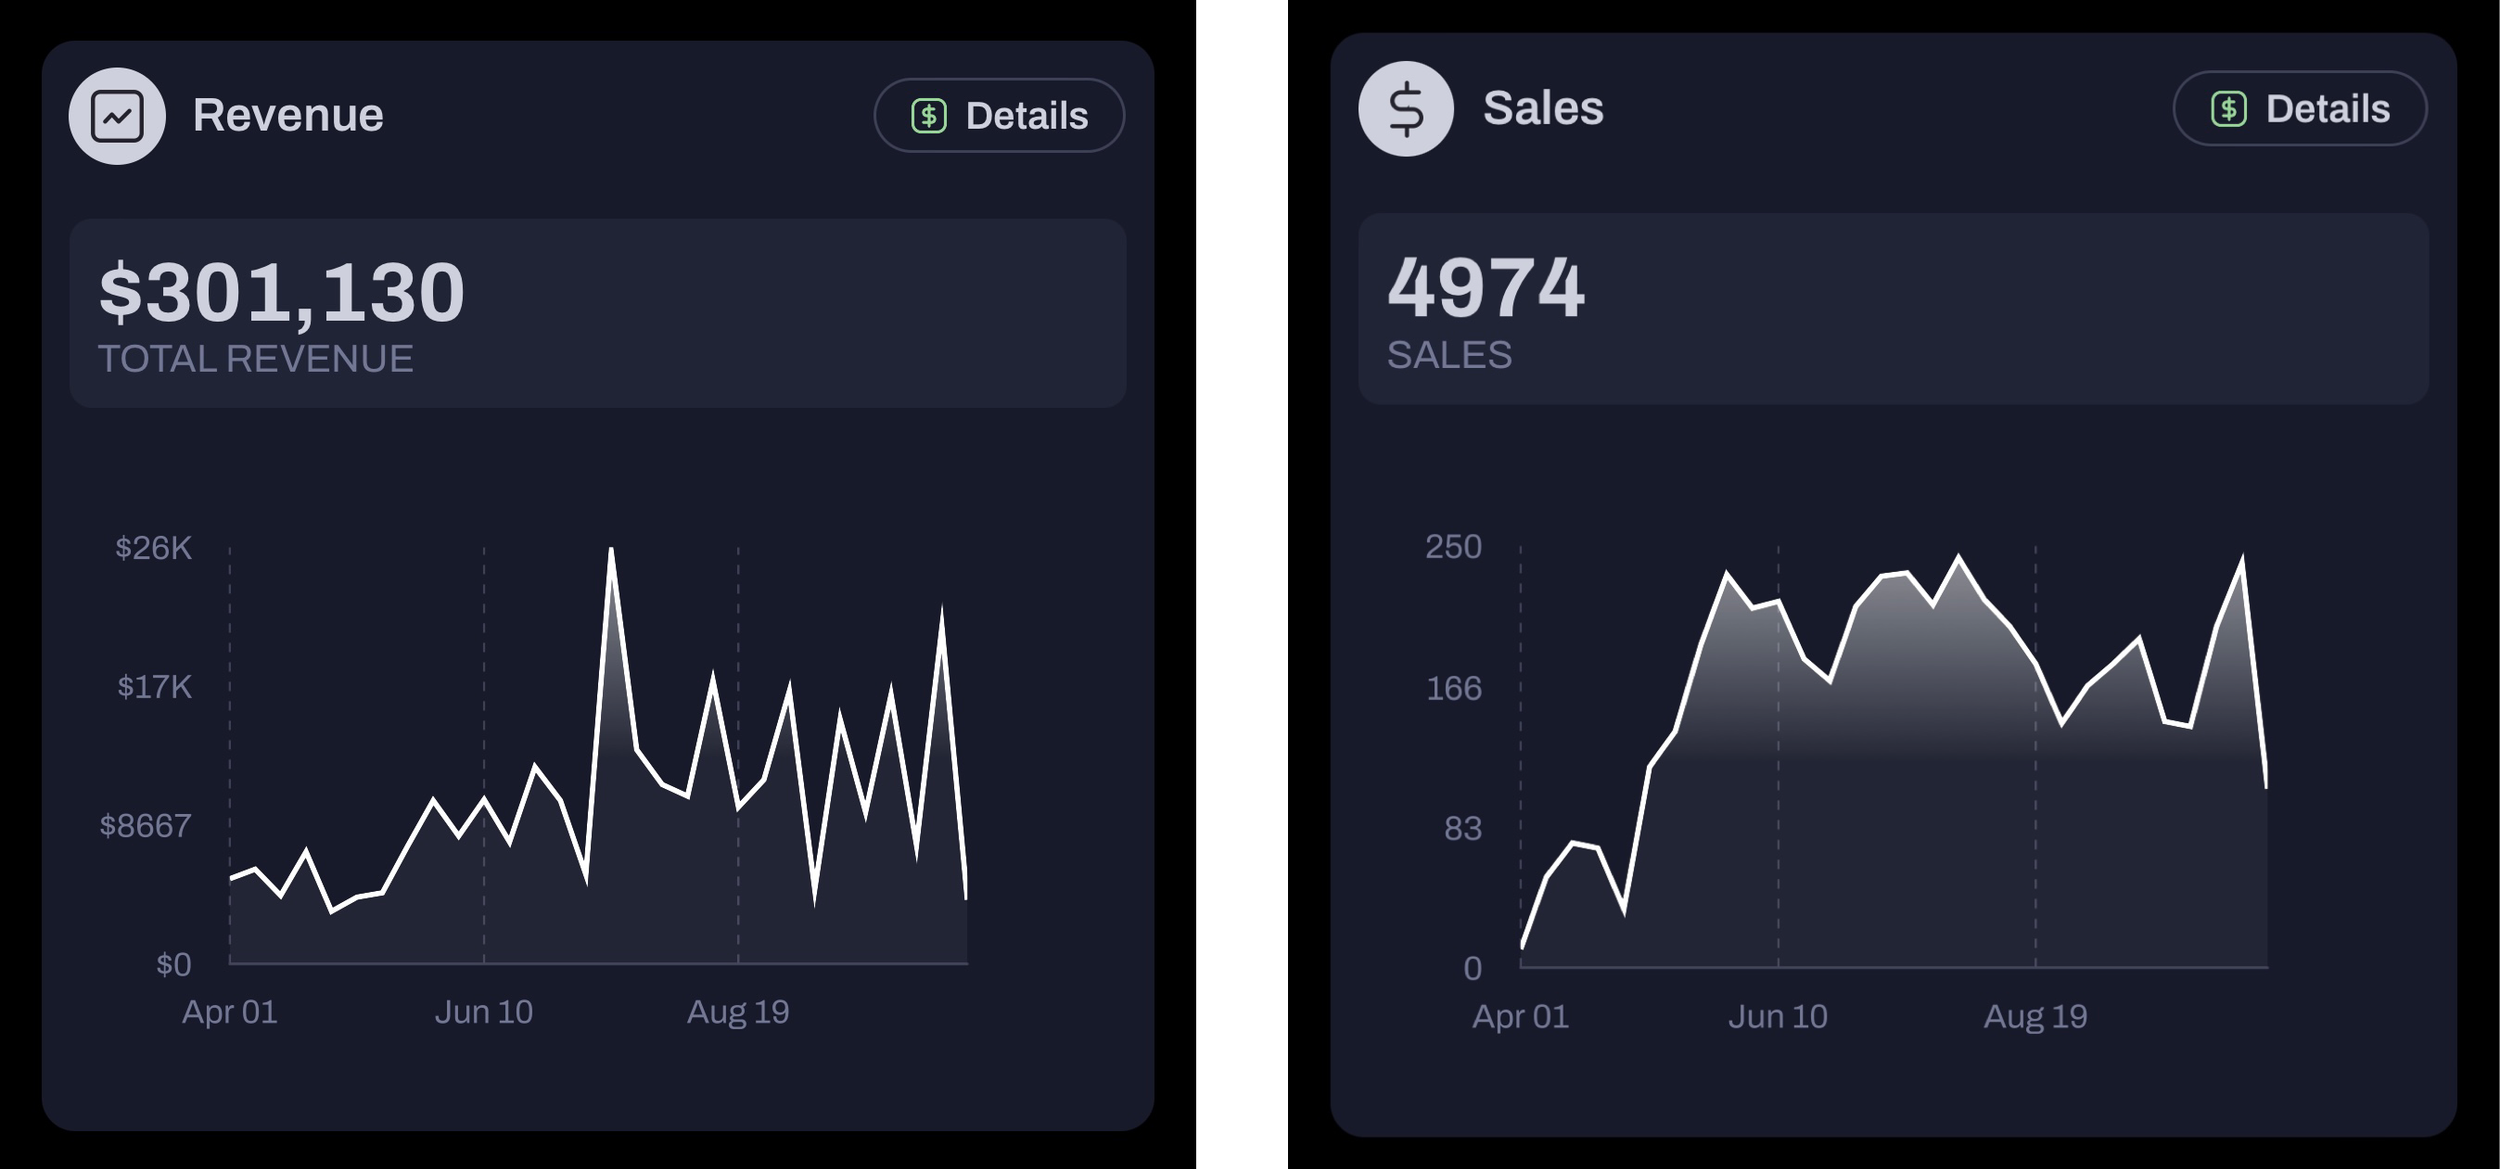Click the Jun 10 label on sales chart

(1777, 1016)
